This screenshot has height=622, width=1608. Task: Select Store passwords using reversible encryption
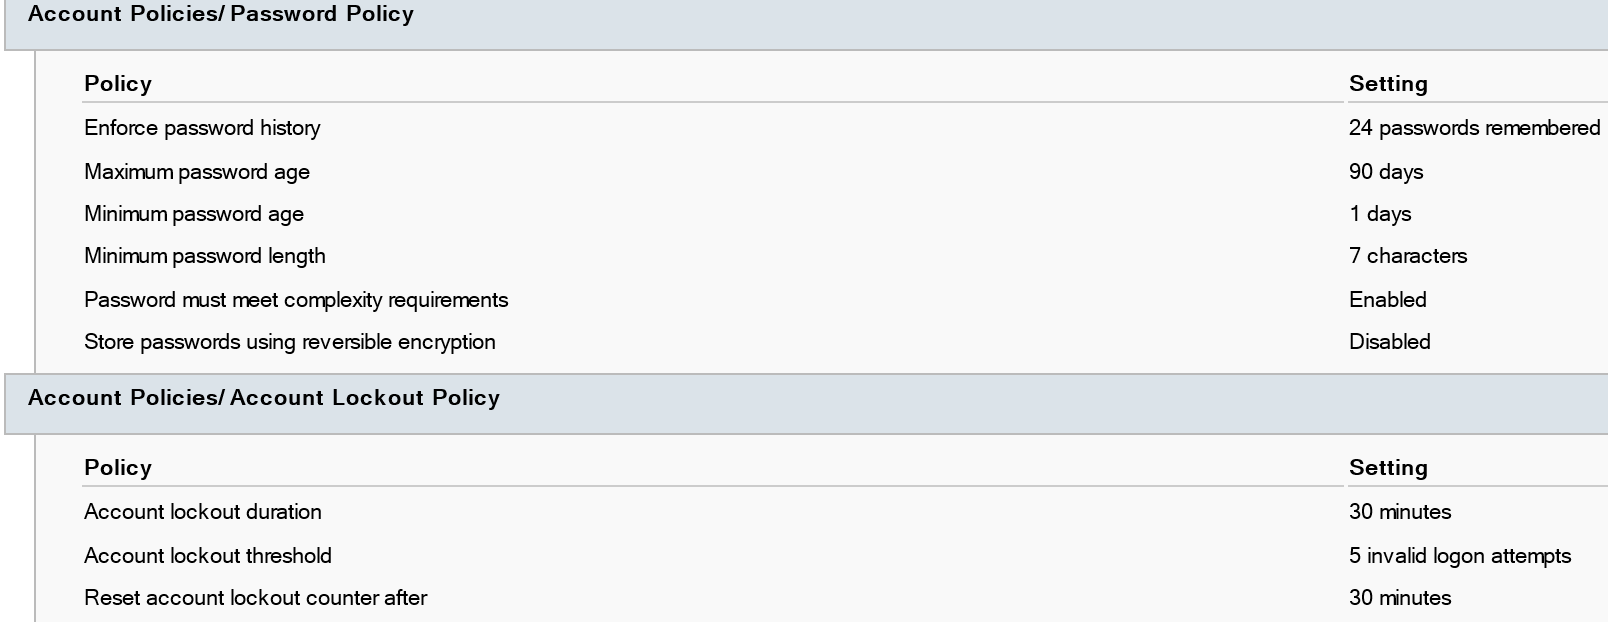point(290,342)
